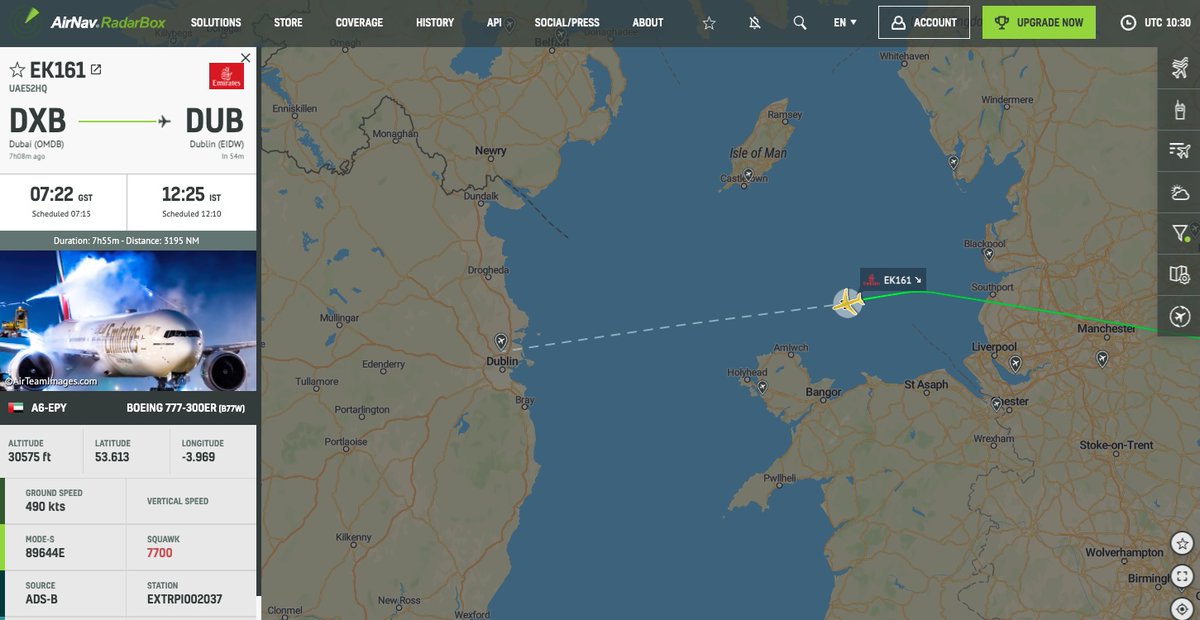
Task: Open the fast flight list sidebar icon
Action: pyautogui.click(x=1179, y=151)
